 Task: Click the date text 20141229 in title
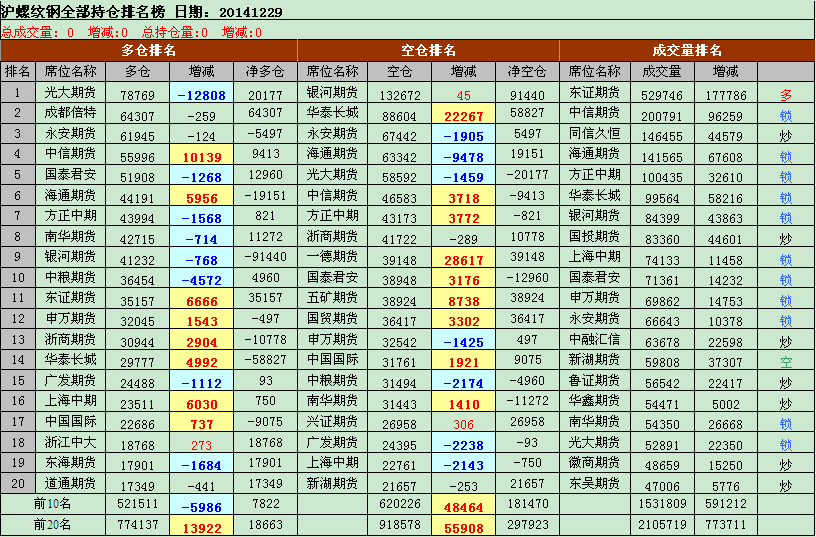coord(251,12)
